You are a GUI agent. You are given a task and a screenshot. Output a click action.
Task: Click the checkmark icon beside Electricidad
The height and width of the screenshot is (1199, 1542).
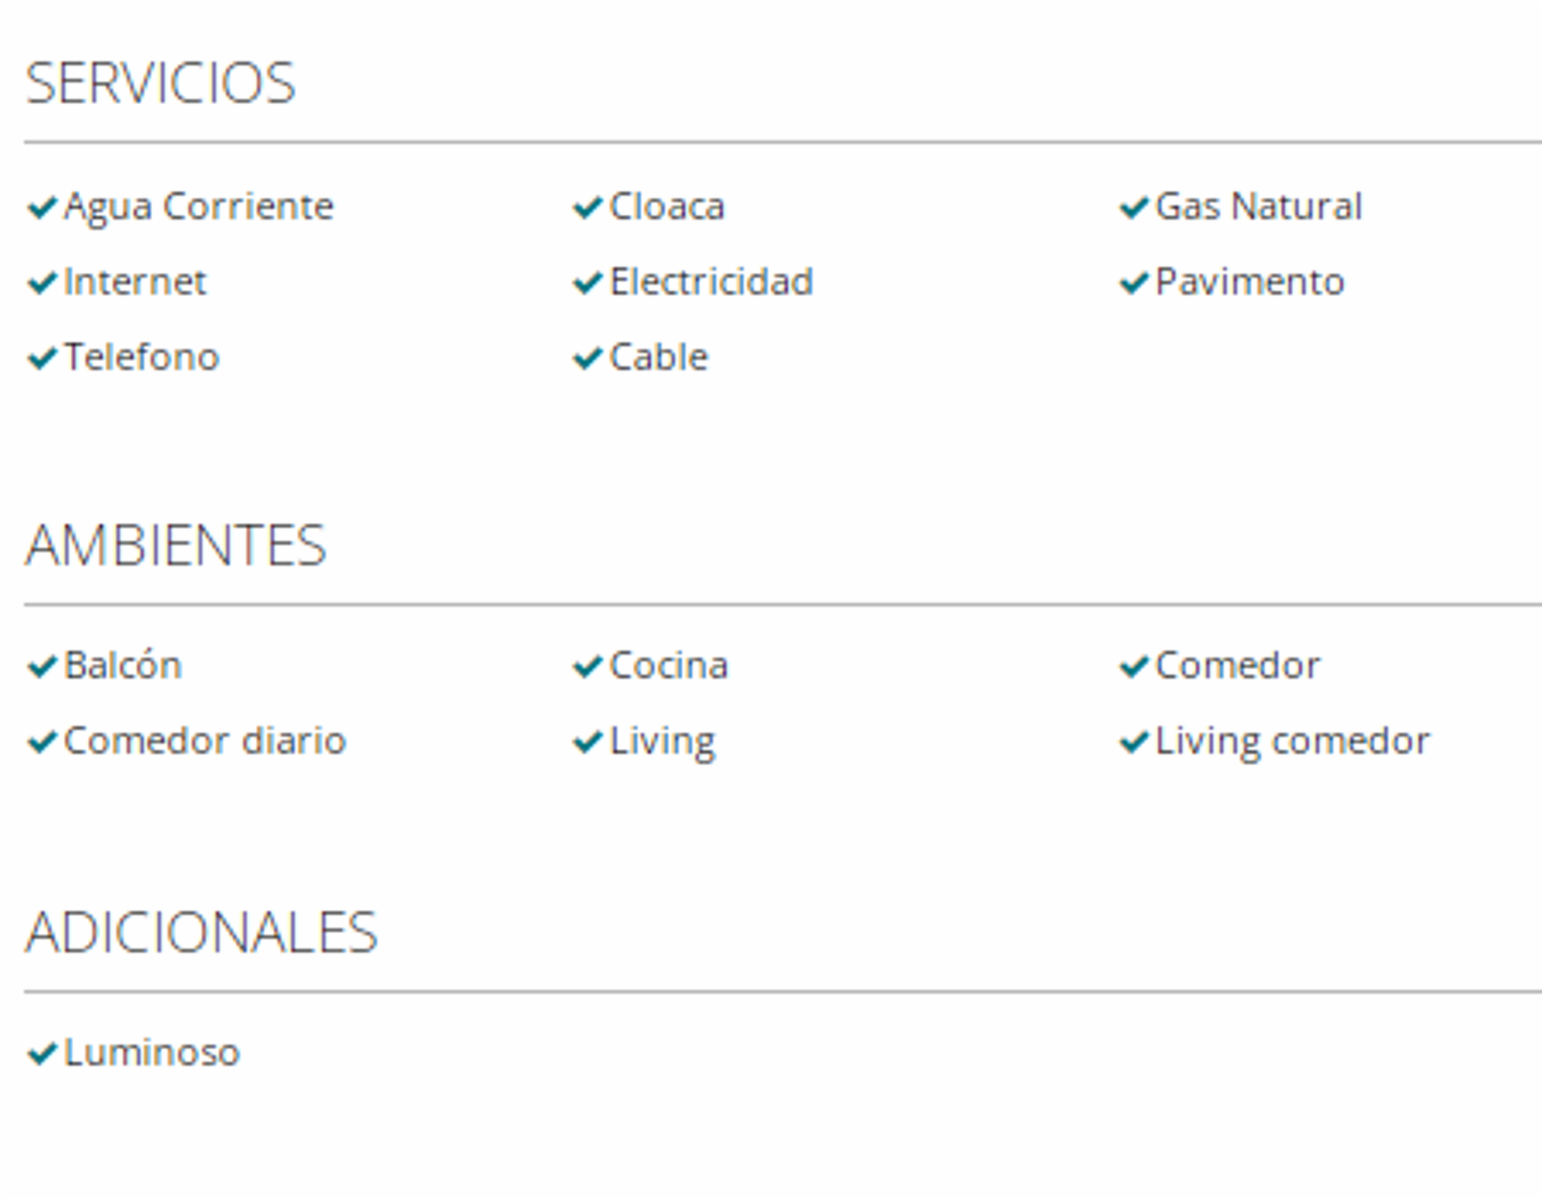[588, 283]
